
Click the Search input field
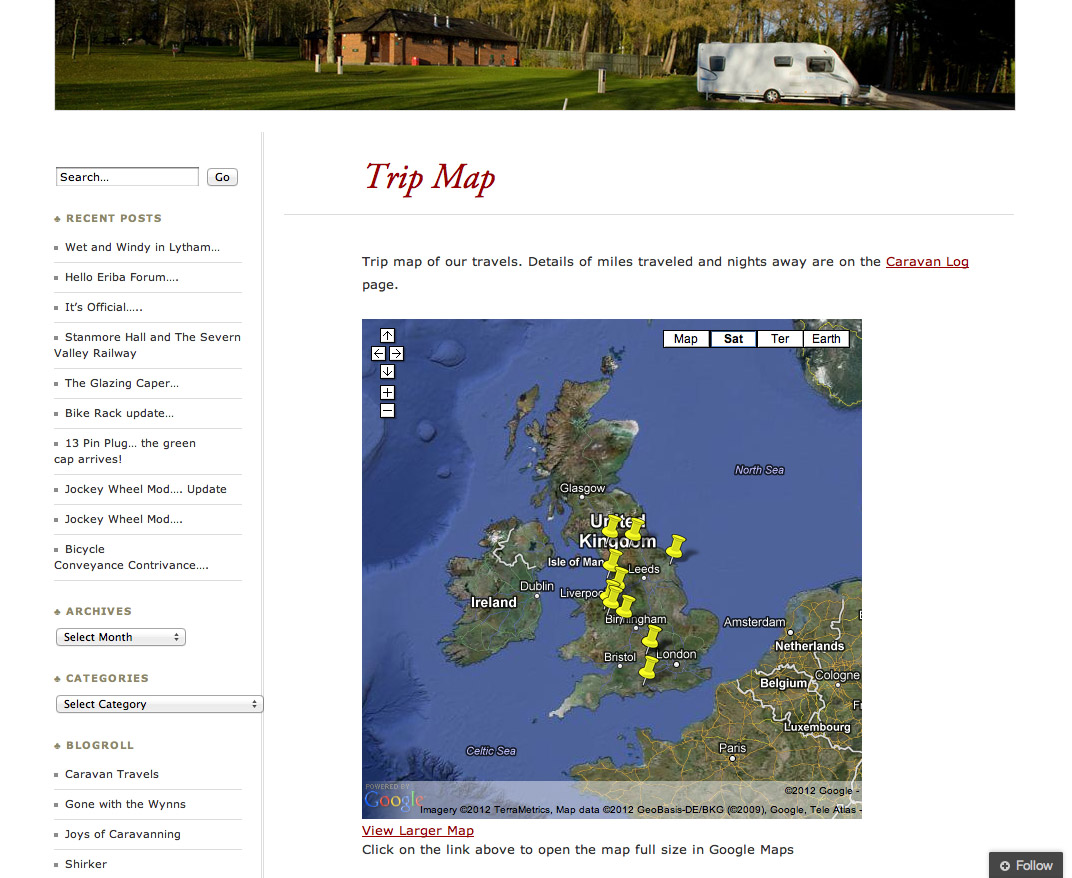[x=127, y=177]
